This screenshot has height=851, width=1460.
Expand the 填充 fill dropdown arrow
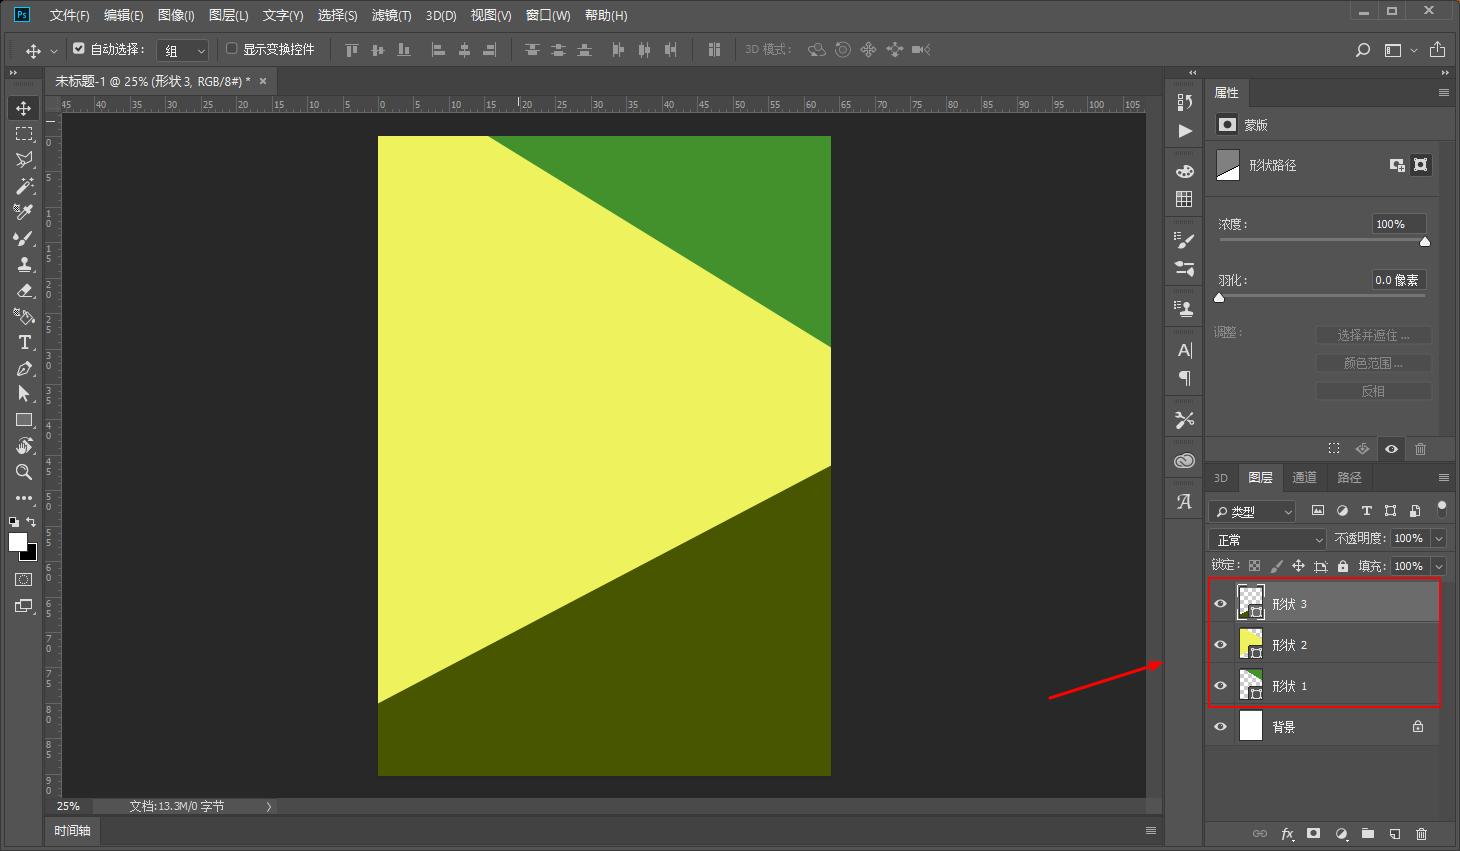click(1439, 566)
